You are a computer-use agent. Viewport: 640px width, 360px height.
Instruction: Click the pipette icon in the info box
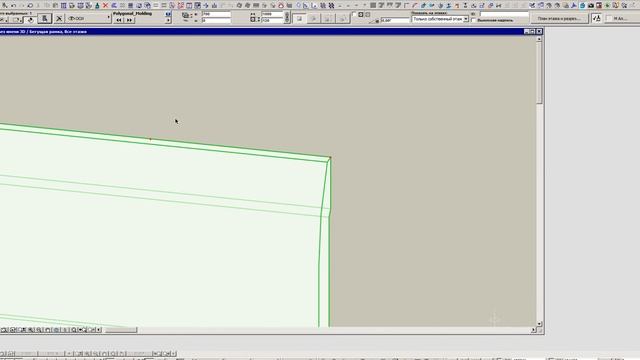pos(31,19)
